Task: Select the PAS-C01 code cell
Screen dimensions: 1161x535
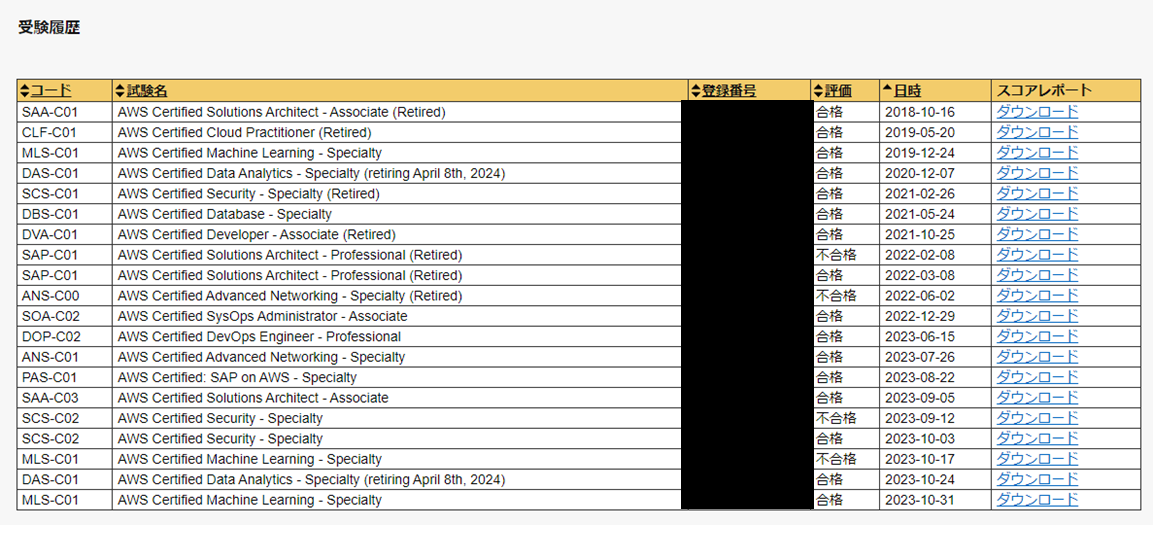Action: 64,377
